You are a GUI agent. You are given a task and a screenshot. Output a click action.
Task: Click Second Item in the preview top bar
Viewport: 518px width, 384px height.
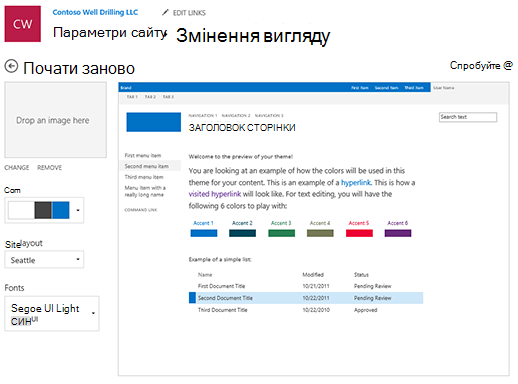click(x=386, y=88)
